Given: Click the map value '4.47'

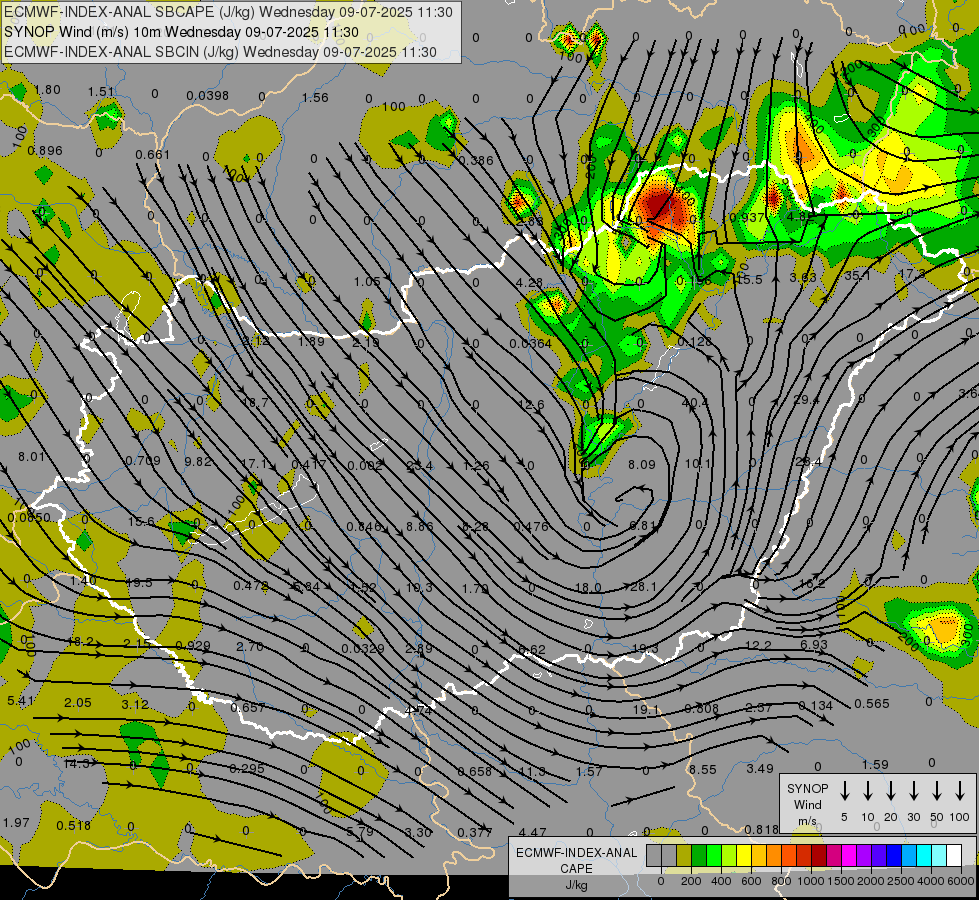Looking at the screenshot, I should 532,832.
